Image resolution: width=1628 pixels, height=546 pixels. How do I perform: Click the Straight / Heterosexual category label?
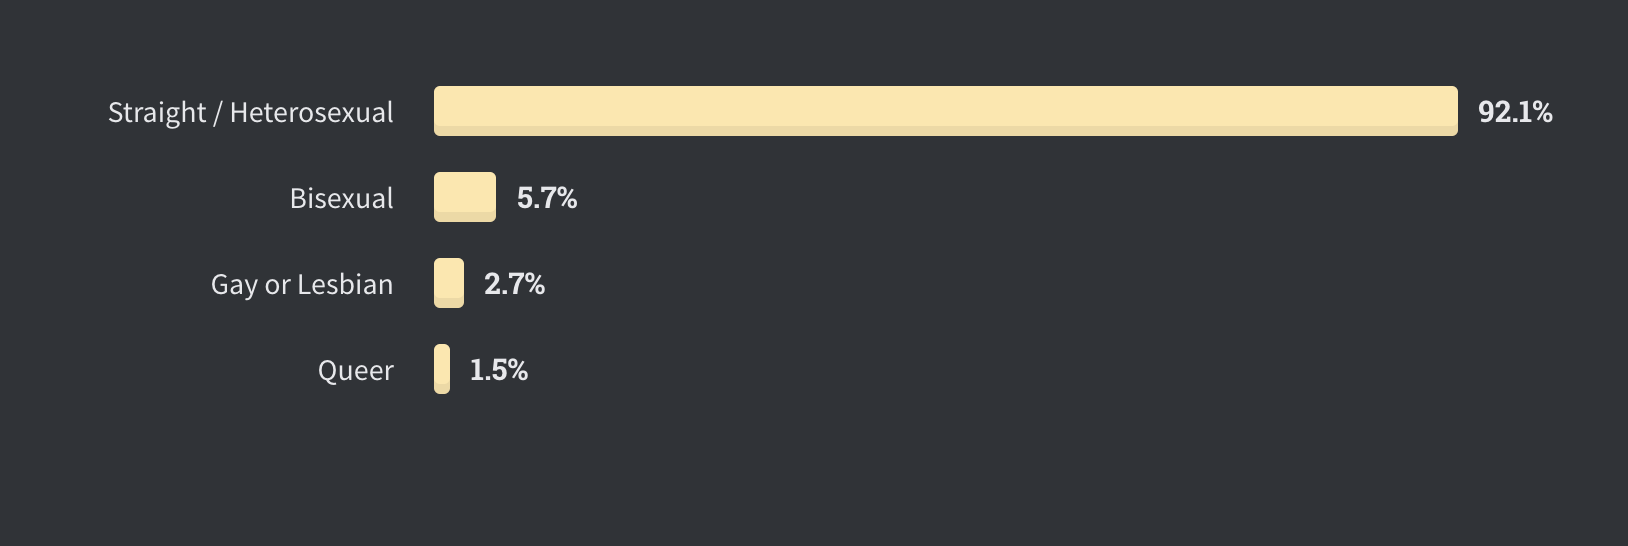[x=251, y=113]
